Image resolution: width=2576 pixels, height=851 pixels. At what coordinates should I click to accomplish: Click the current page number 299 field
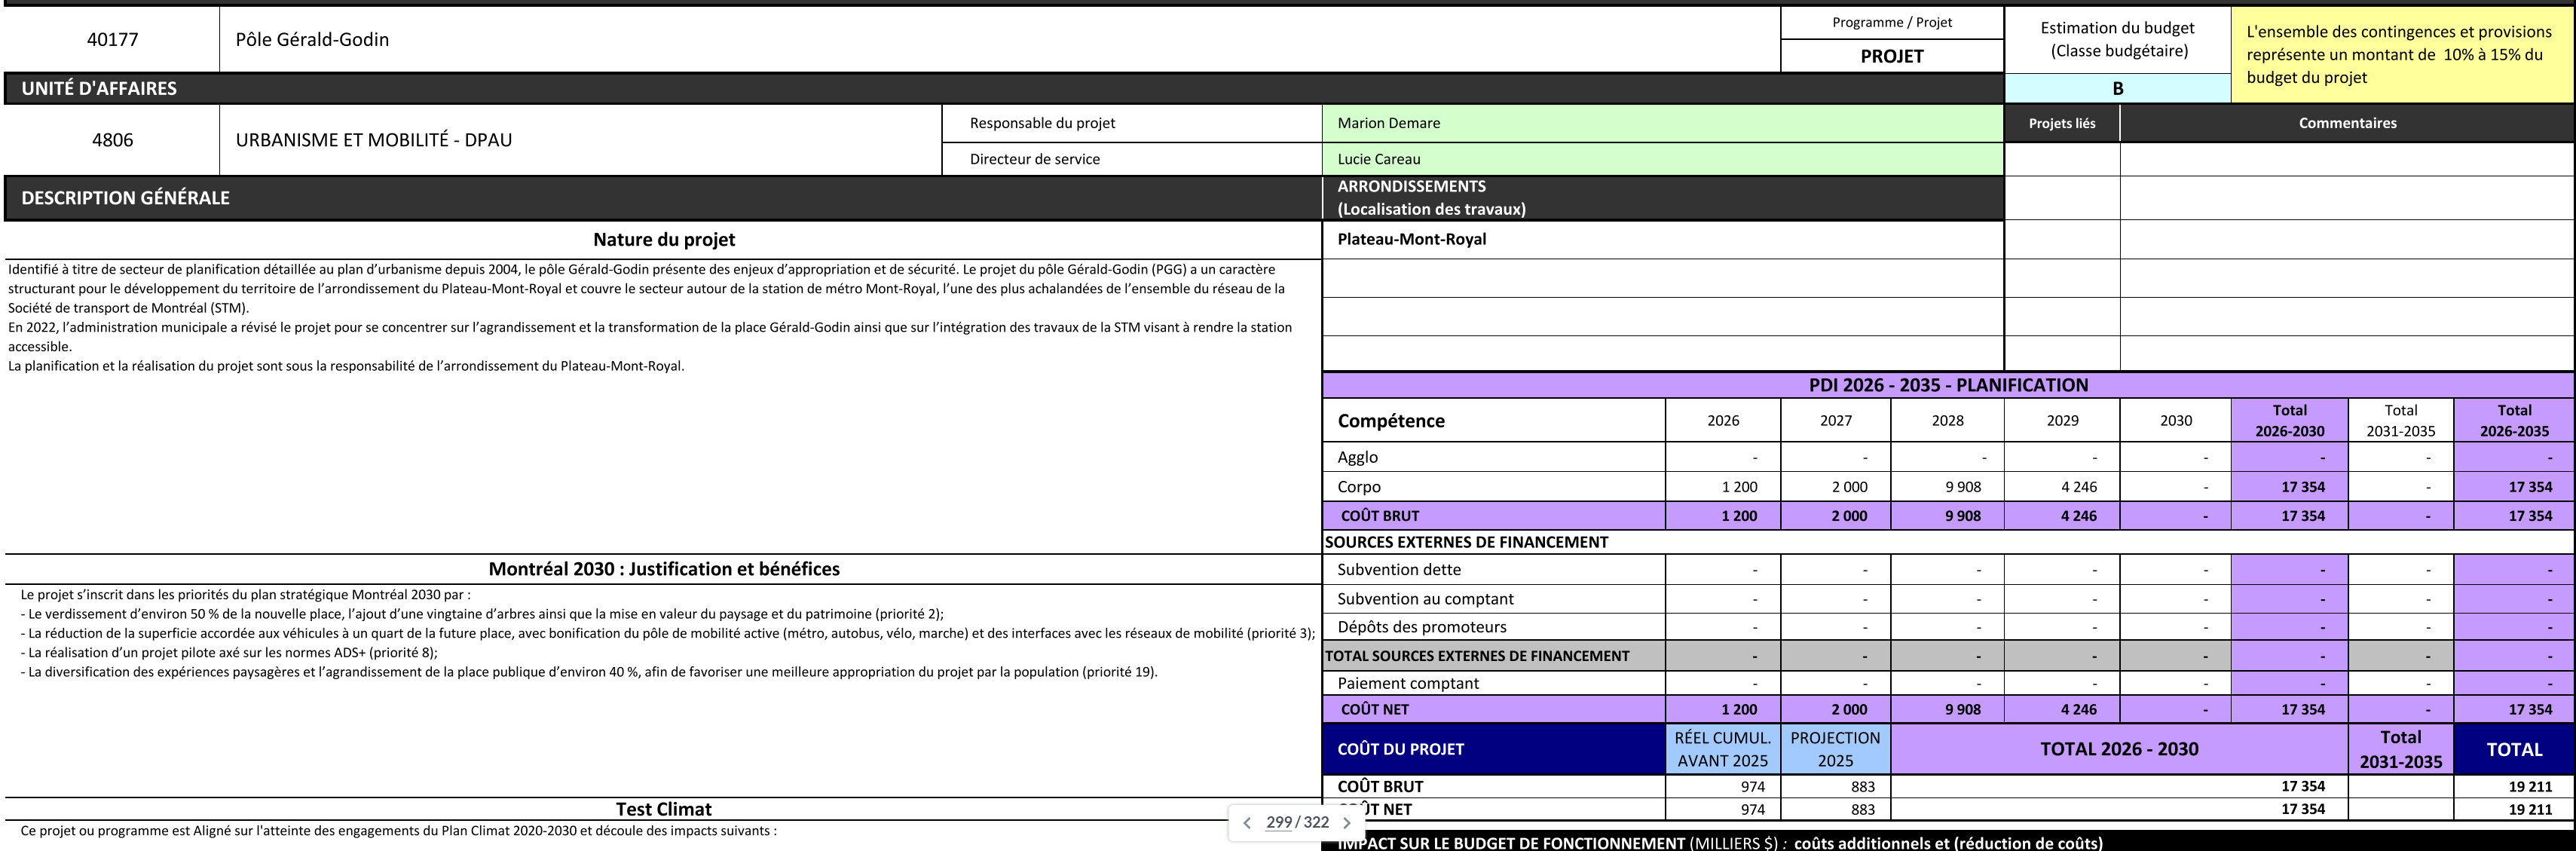point(1278,822)
